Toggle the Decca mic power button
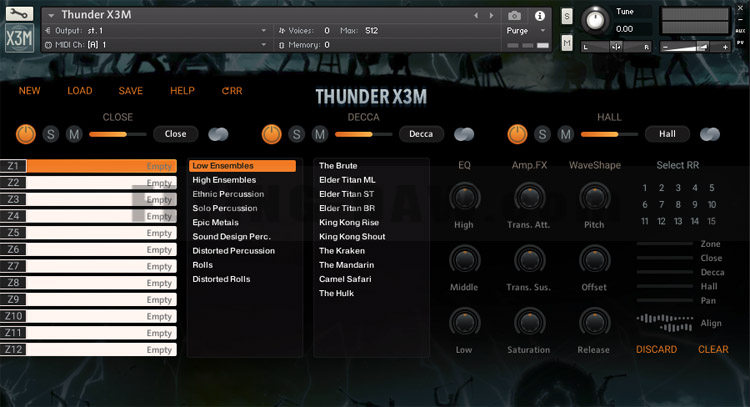This screenshot has height=407, width=750. (x=272, y=134)
